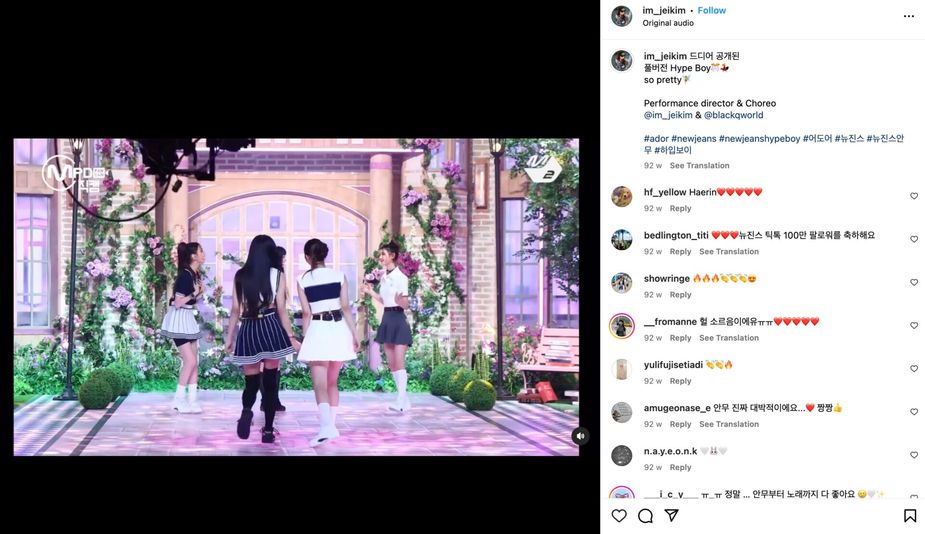Open the comment bubble icon
925x534 pixels.
tap(645, 516)
